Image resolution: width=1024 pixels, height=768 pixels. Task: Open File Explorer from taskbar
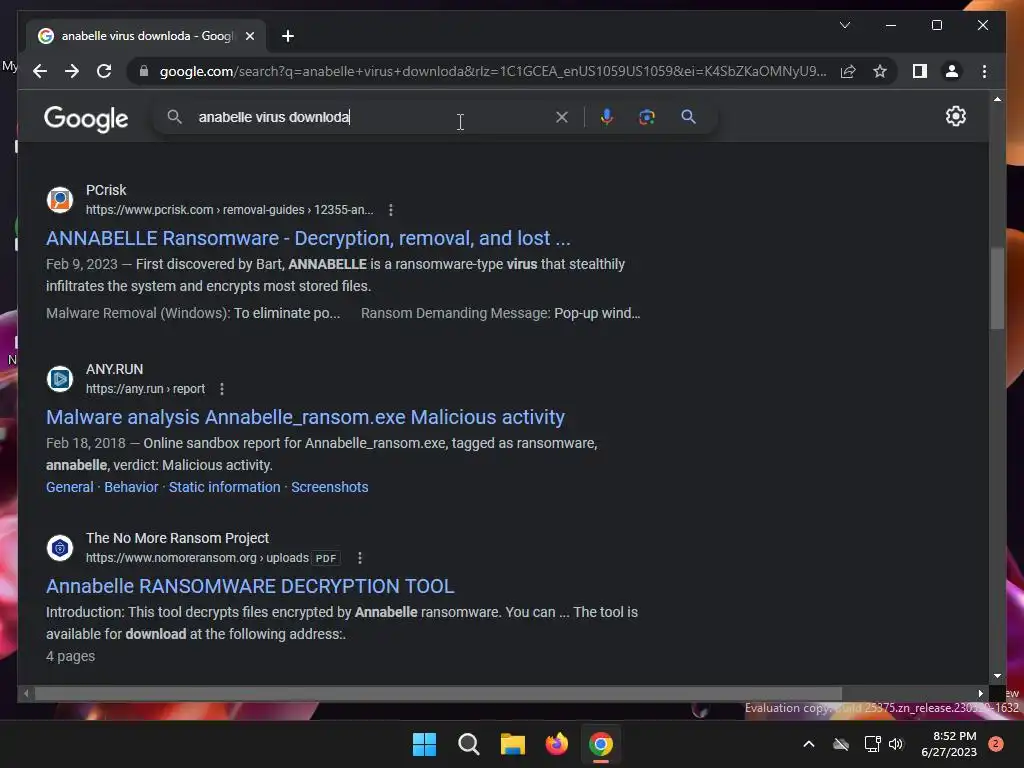[x=513, y=744]
